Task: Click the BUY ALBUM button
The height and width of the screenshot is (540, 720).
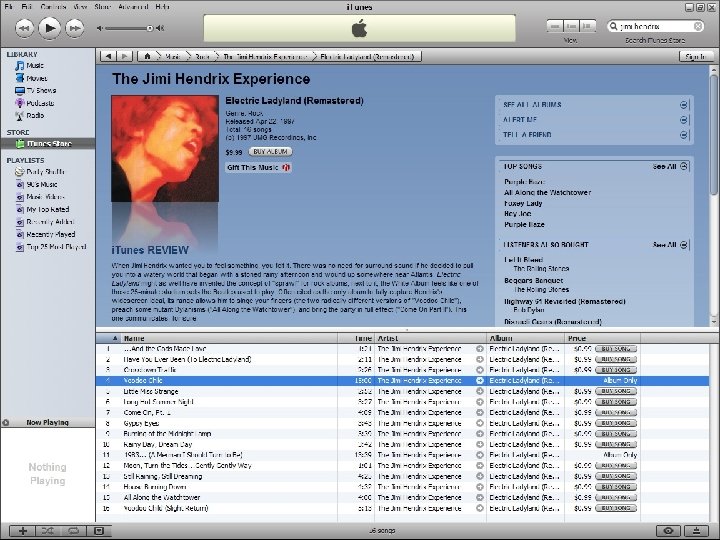Action: point(270,152)
